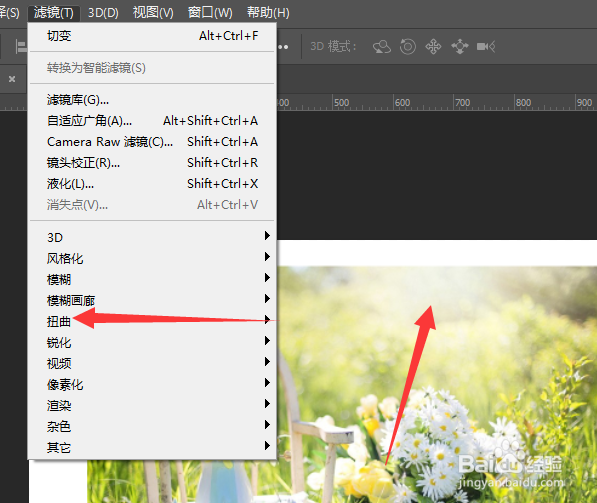Expand the 视频 video submenu

click(x=152, y=363)
